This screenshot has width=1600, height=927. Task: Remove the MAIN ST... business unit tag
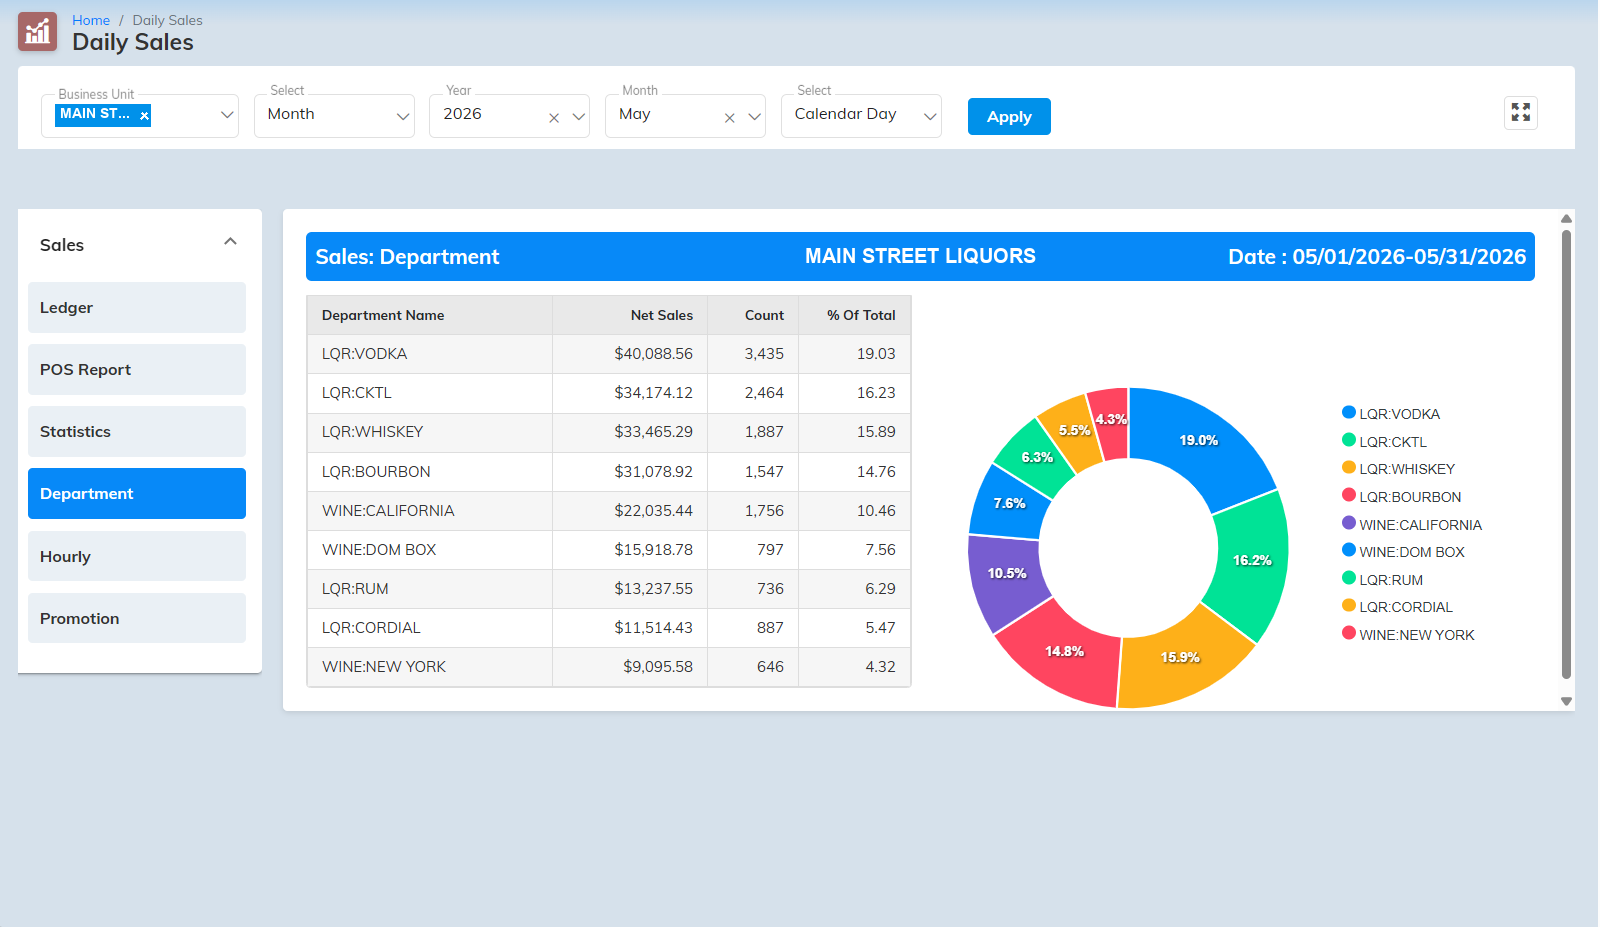144,116
